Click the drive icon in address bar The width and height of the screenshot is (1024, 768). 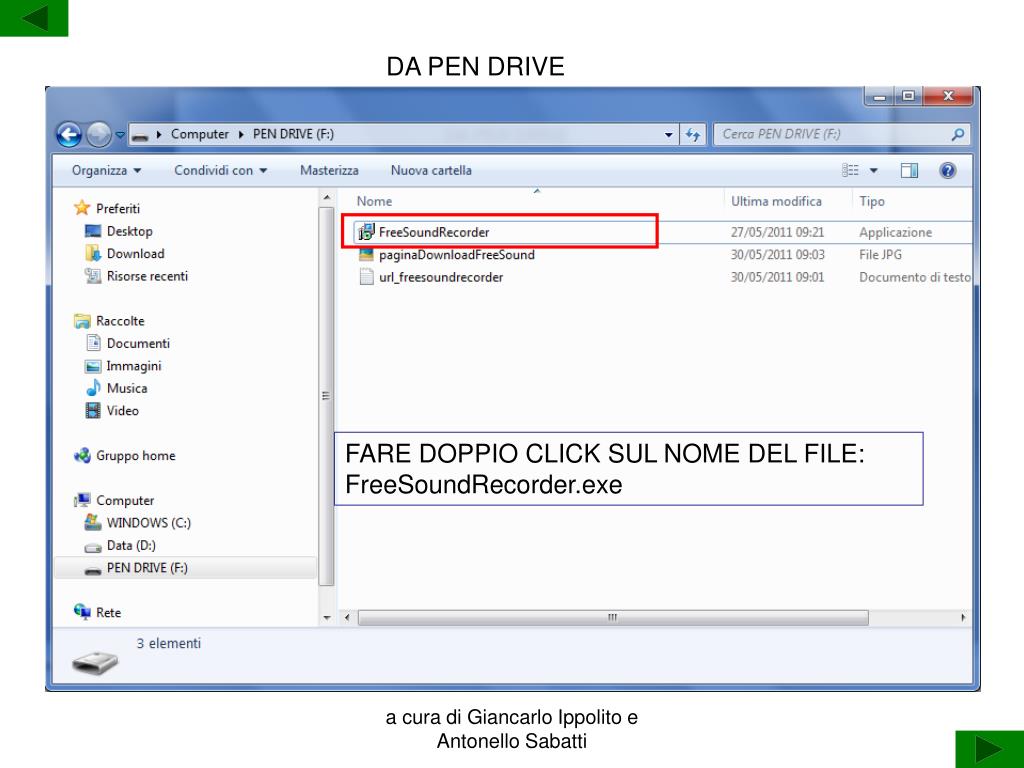(x=139, y=136)
